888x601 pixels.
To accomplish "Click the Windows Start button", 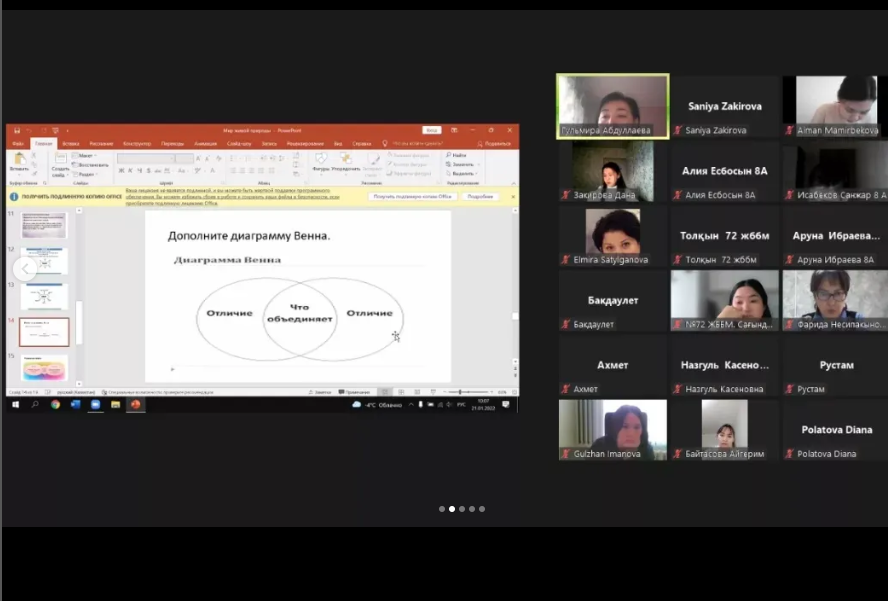I will pyautogui.click(x=14, y=405).
